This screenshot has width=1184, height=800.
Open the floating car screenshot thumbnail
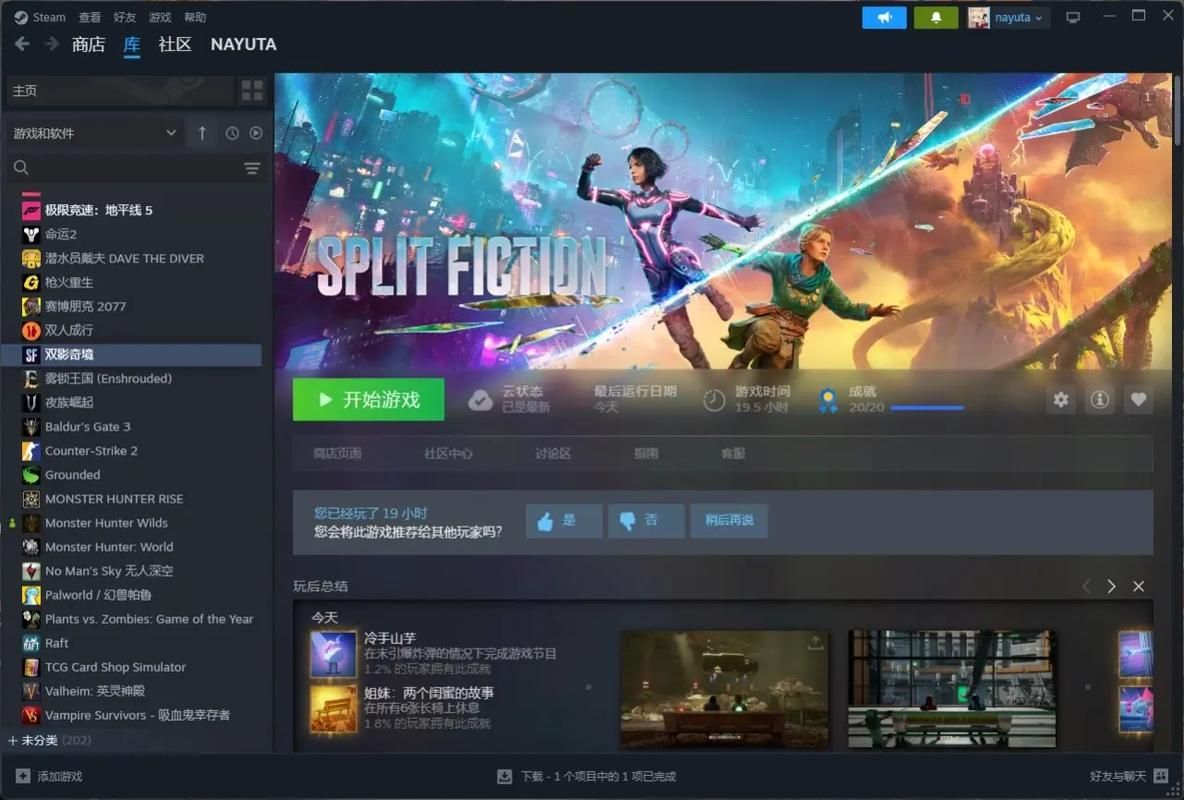pos(724,690)
